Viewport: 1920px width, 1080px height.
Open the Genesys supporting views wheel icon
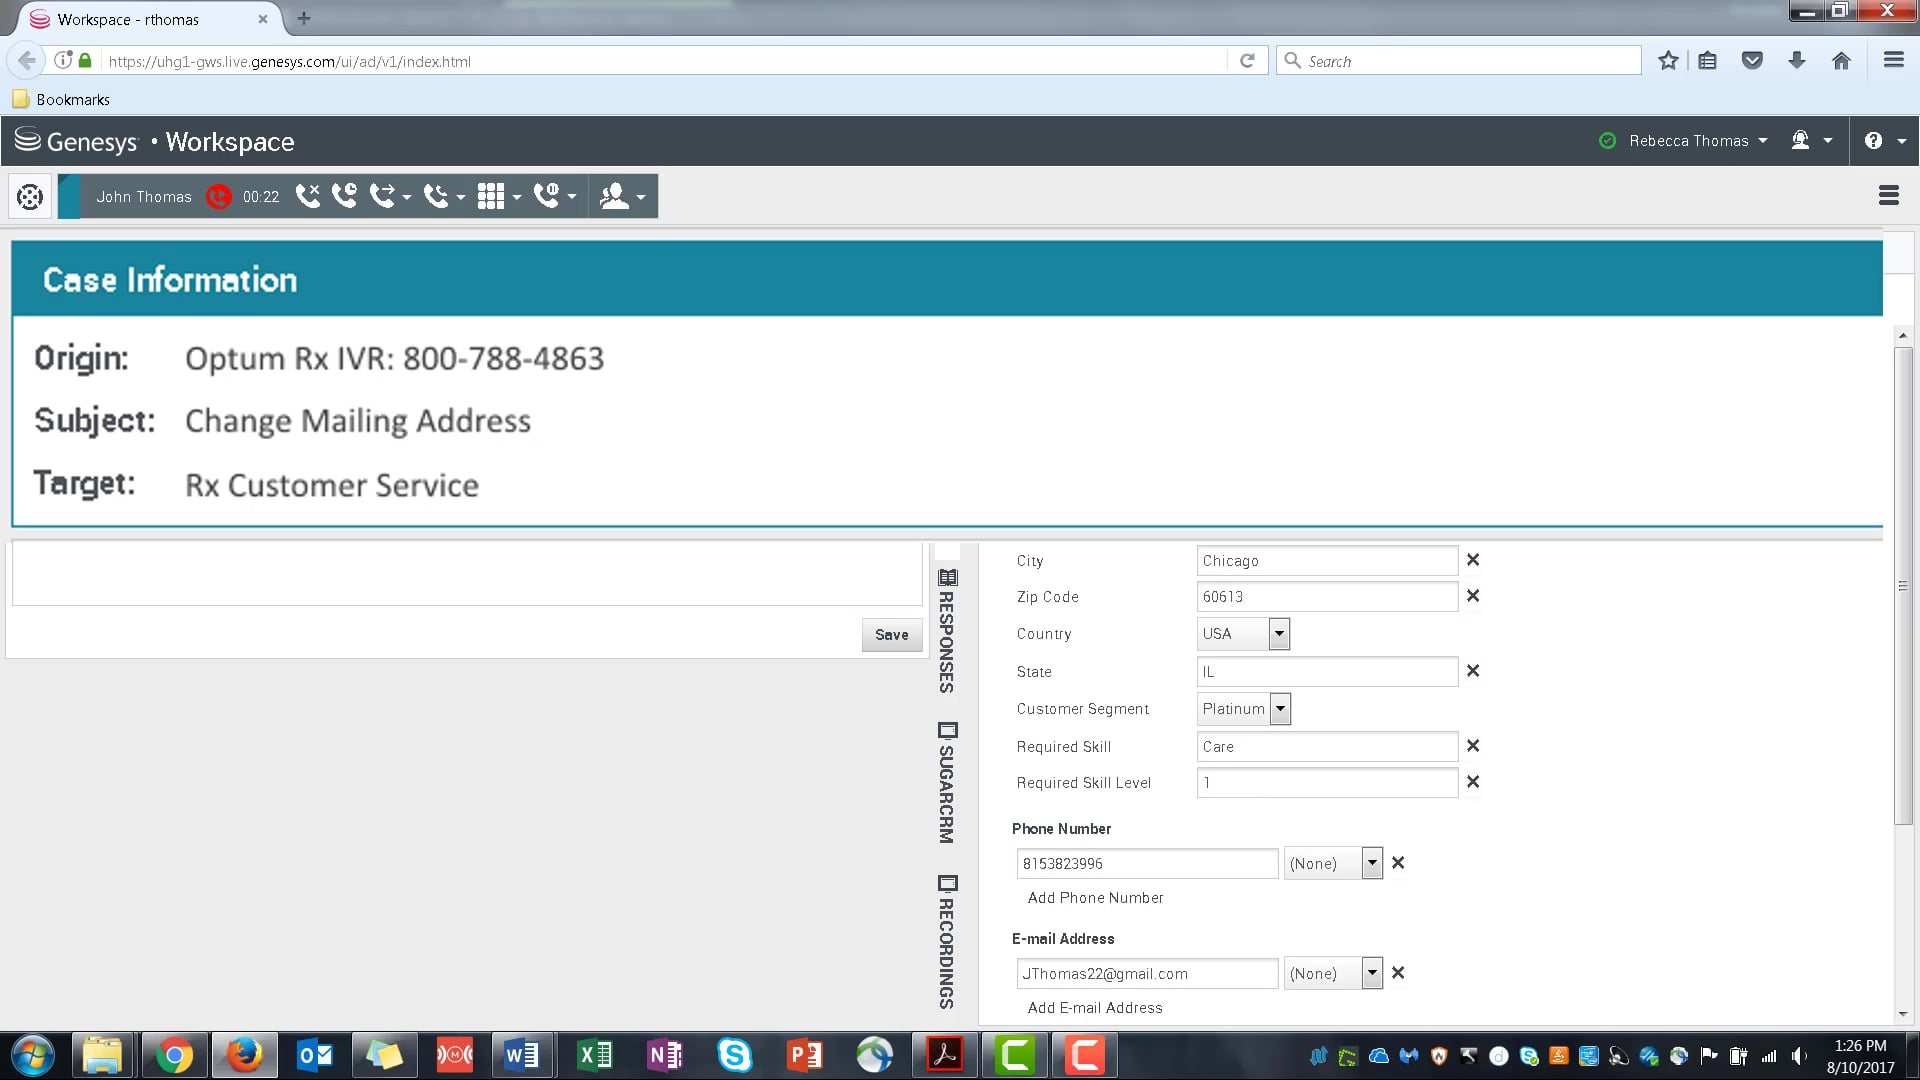coord(30,197)
